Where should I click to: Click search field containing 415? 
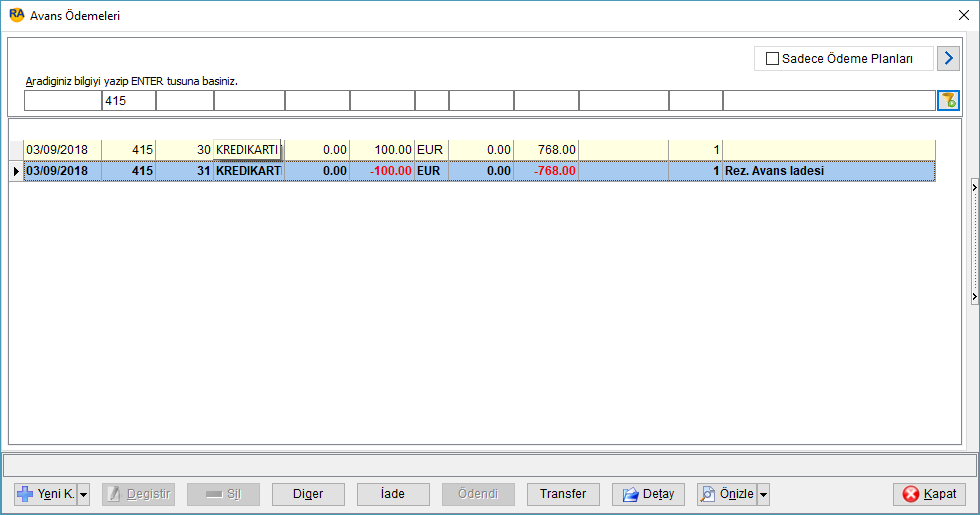pos(129,101)
